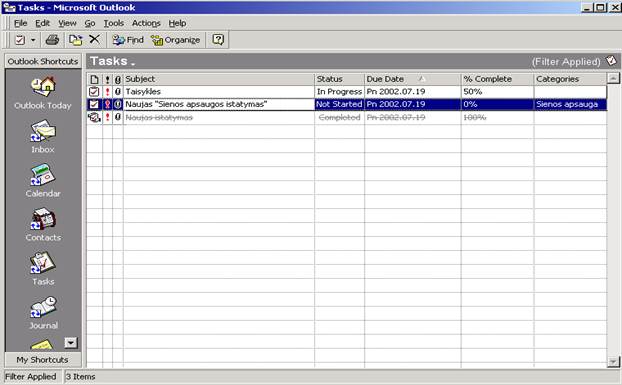Mark Taisykles task complete checkbox
Screen dimensions: 622x385
click(94, 92)
